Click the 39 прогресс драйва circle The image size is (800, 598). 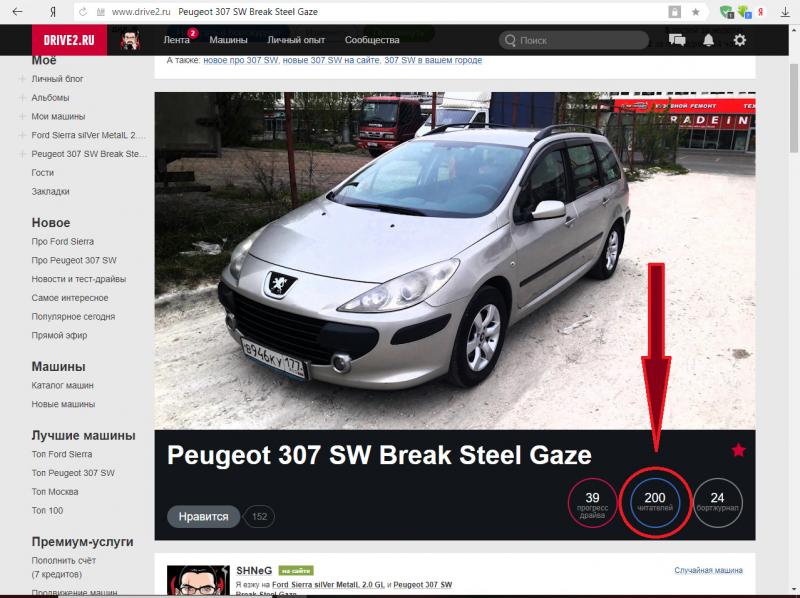[x=592, y=503]
